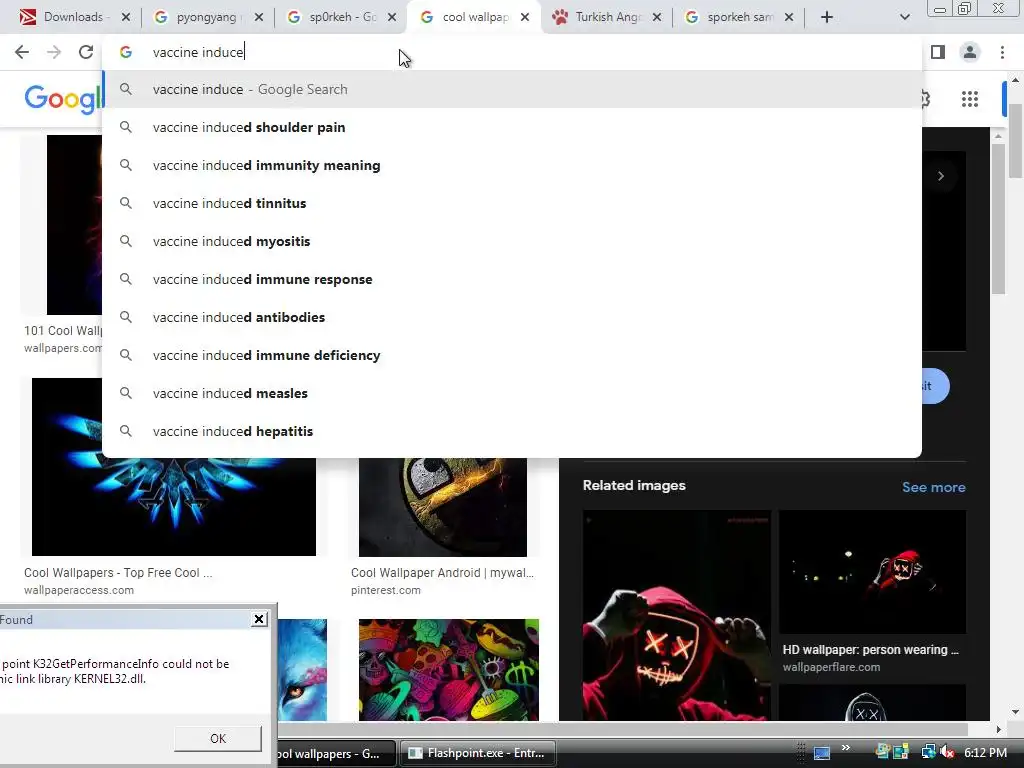Open the colorful doodle wallpaper thumbnail

tap(449, 670)
